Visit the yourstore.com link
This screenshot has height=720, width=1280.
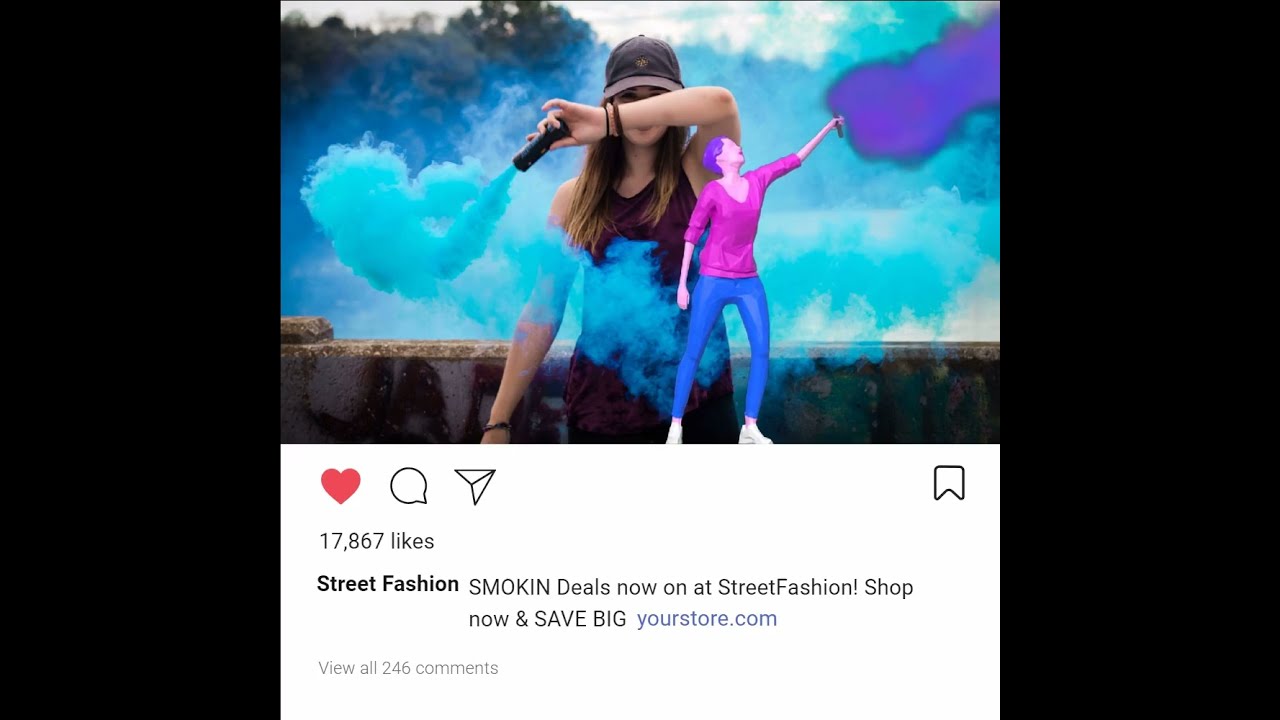707,618
